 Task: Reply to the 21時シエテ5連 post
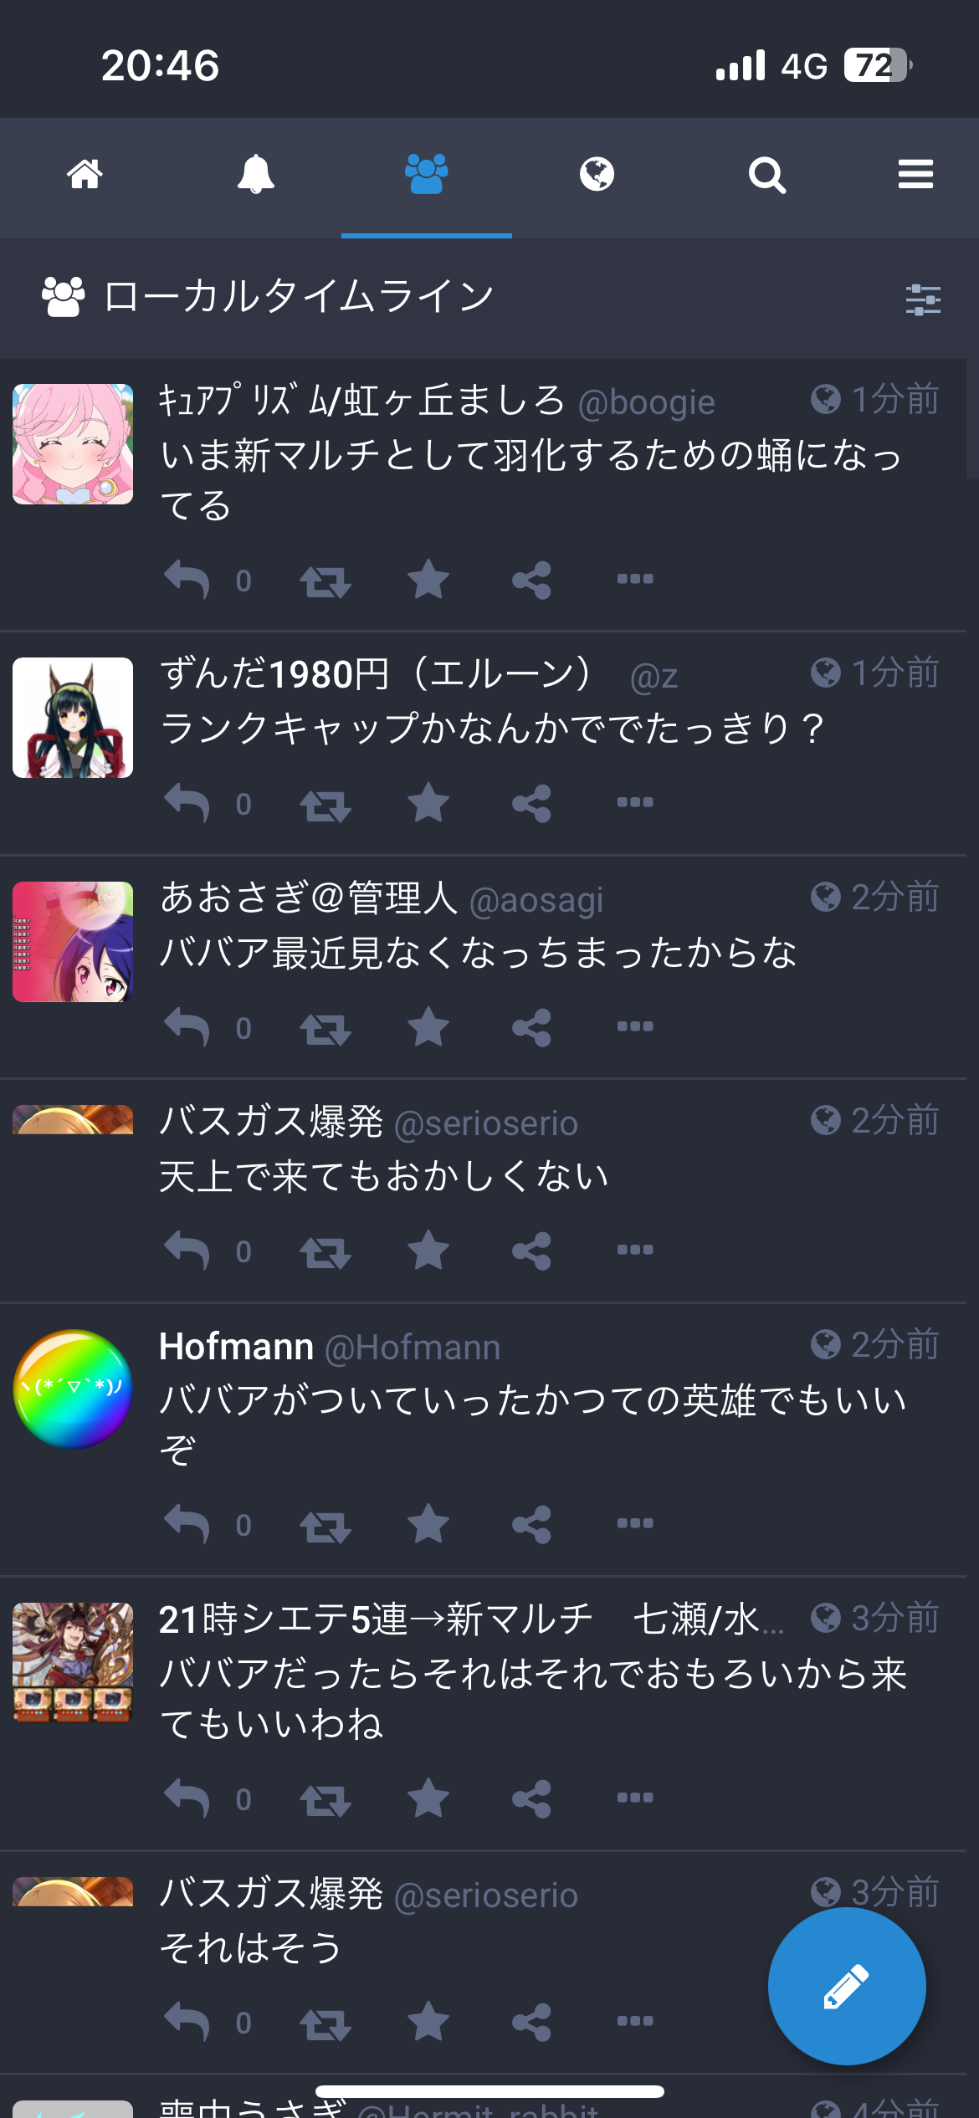(187, 1798)
